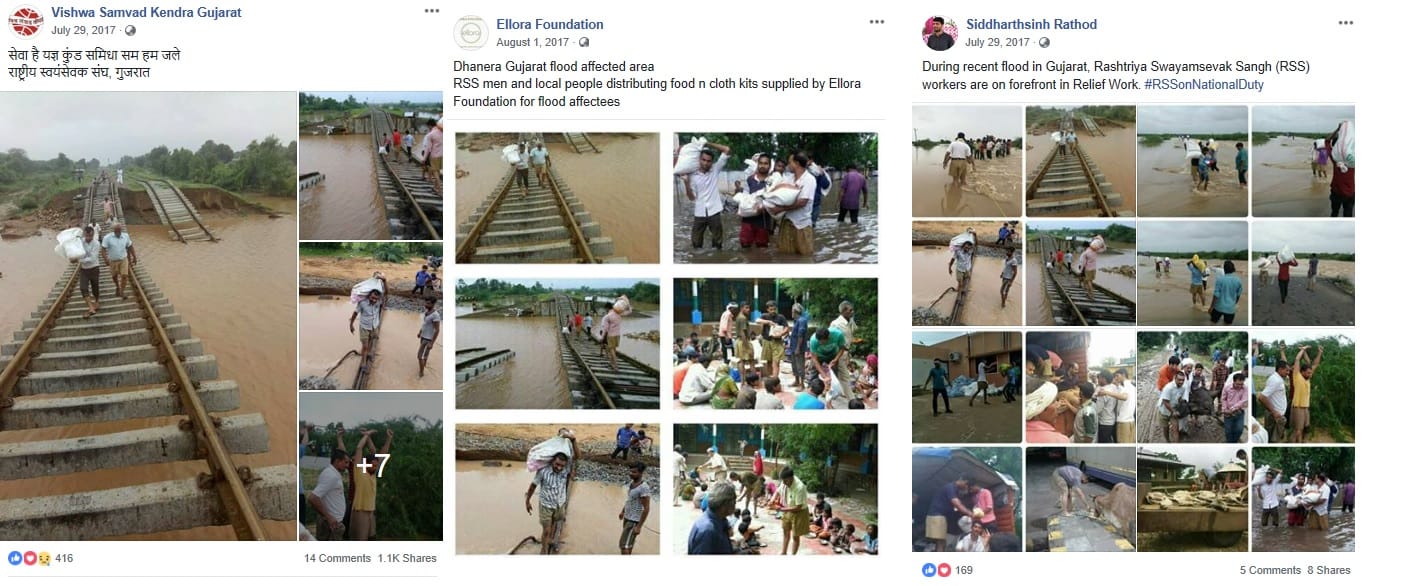
Task: Open Siddharthsinh Rathod's profile avatar
Action: pyautogui.click(x=939, y=32)
